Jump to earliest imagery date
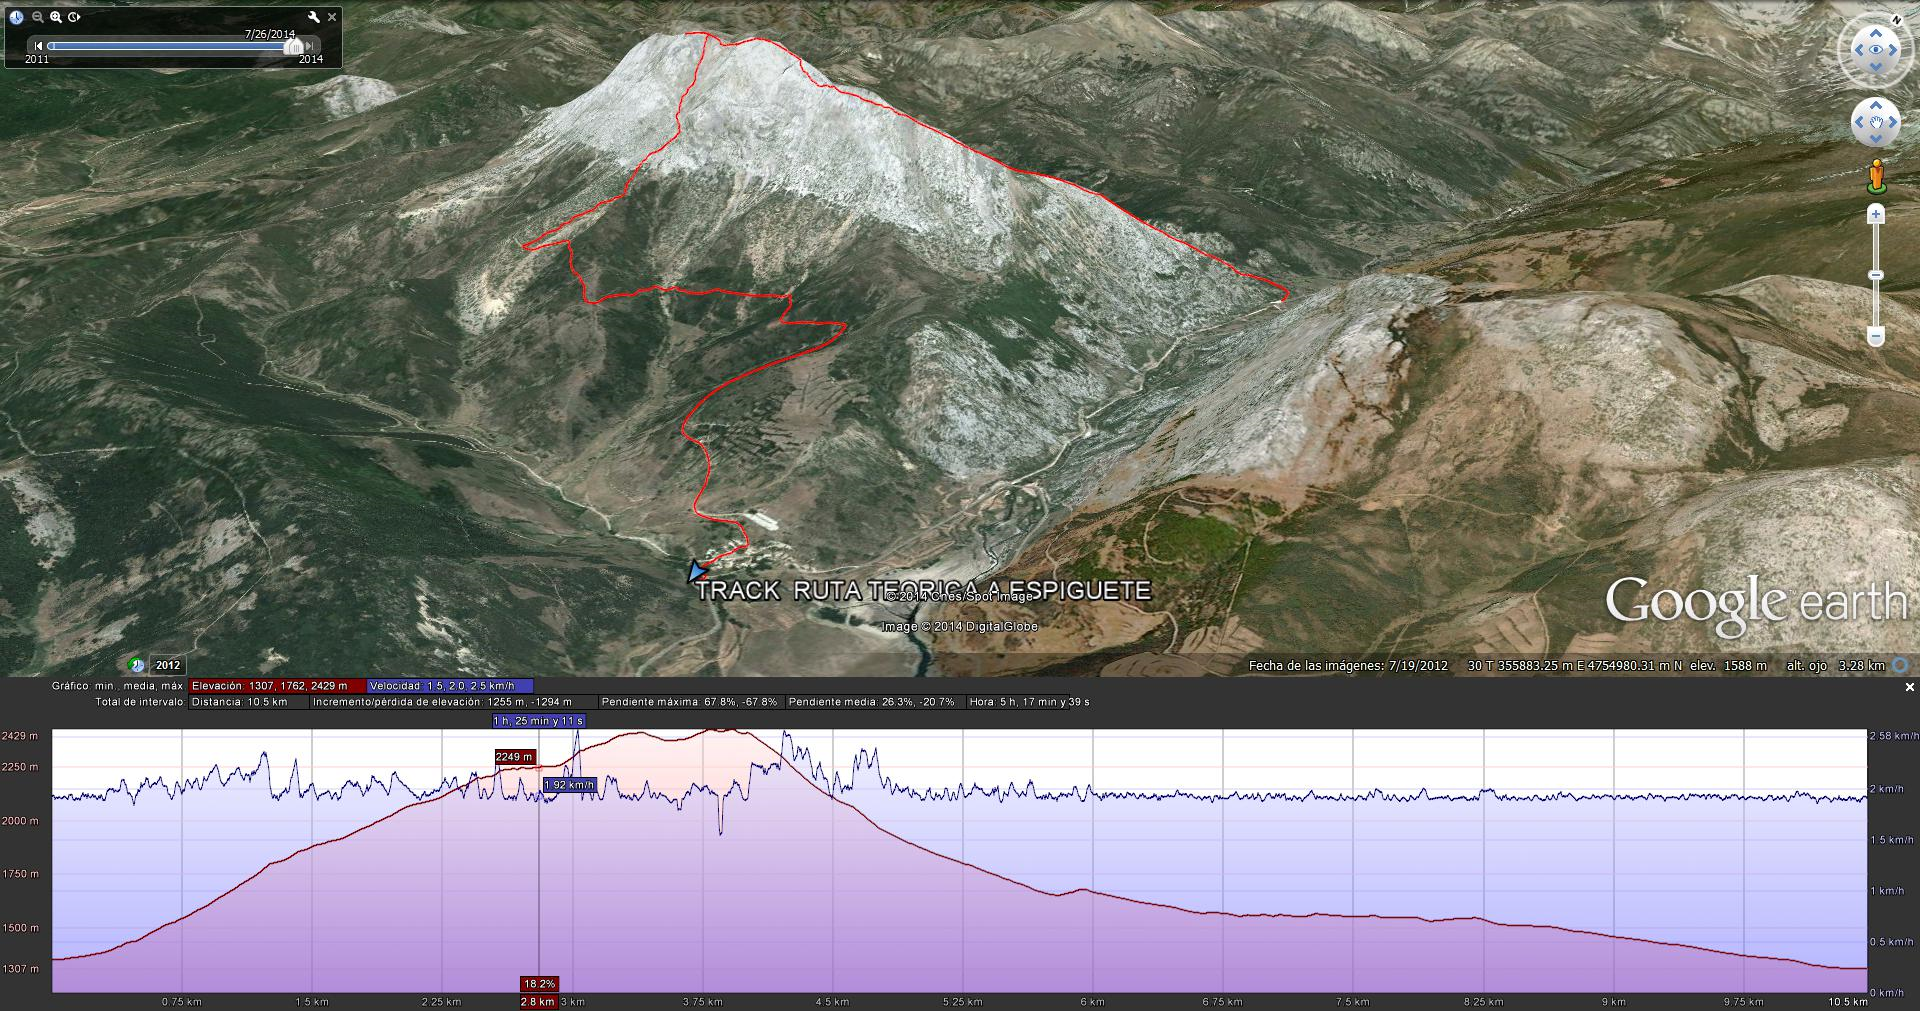The width and height of the screenshot is (1920, 1011). [38, 46]
